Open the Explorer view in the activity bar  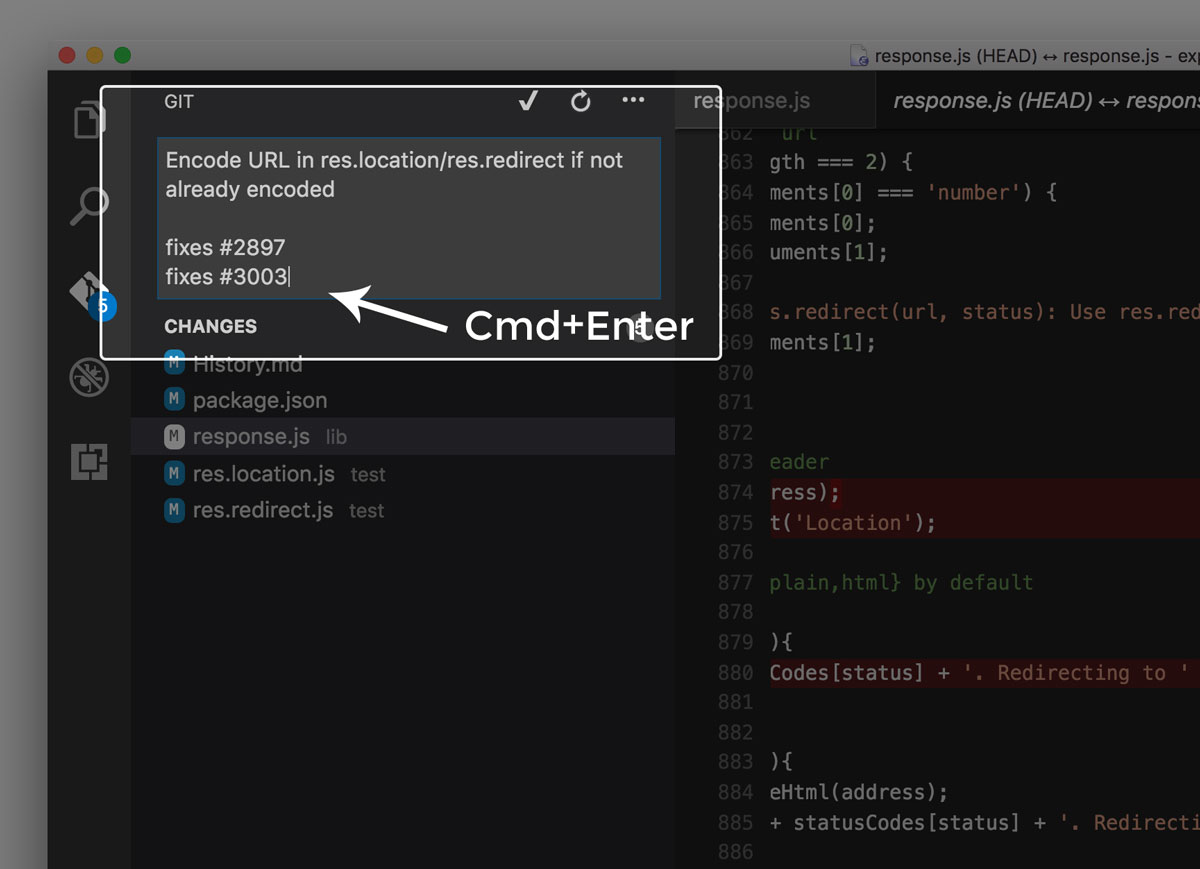point(88,119)
